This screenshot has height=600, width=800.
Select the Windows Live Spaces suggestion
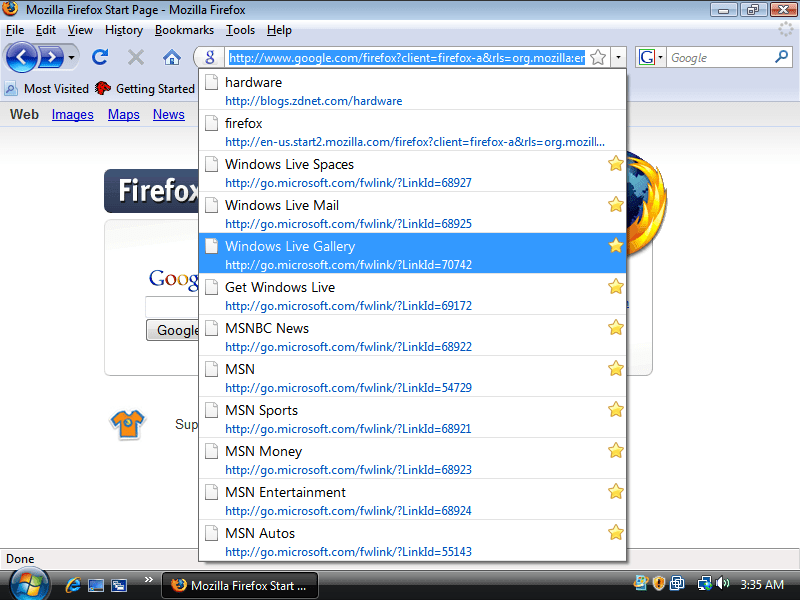[x=412, y=172]
